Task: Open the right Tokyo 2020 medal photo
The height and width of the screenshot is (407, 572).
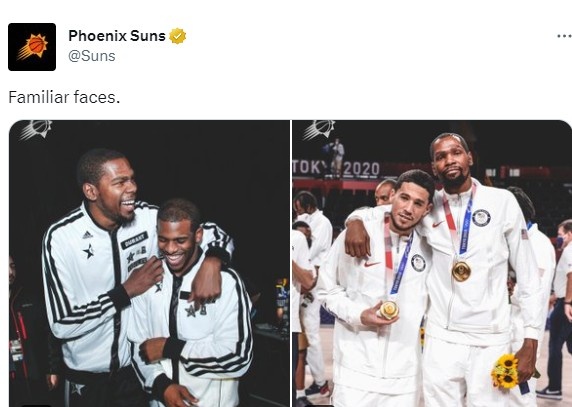Action: [432, 263]
